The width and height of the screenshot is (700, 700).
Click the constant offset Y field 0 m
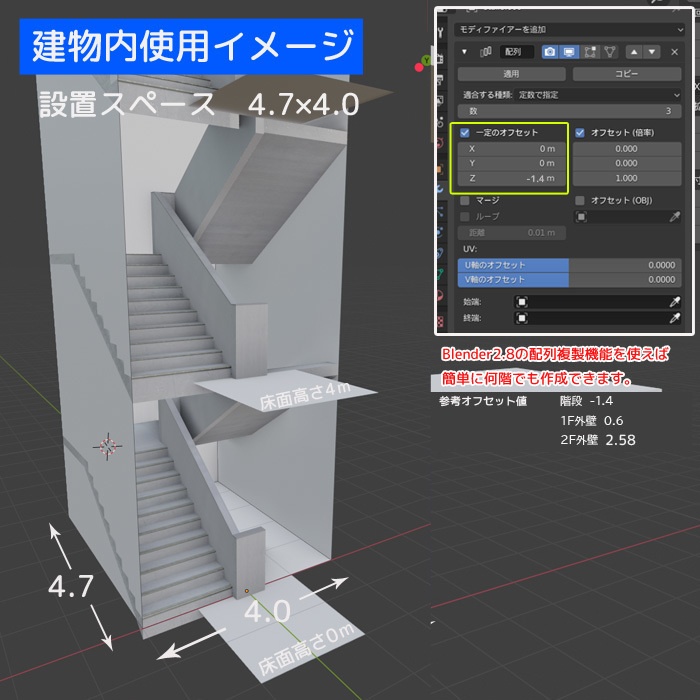coord(512,163)
